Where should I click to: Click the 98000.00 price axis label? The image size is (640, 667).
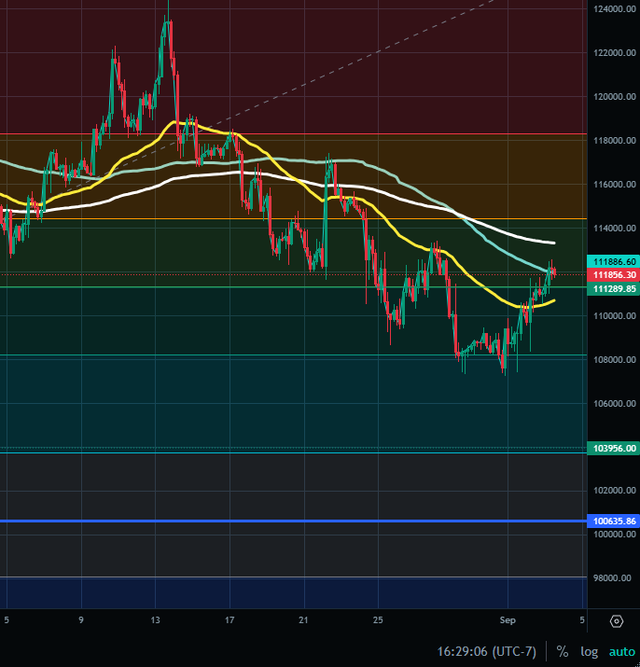pyautogui.click(x=612, y=578)
